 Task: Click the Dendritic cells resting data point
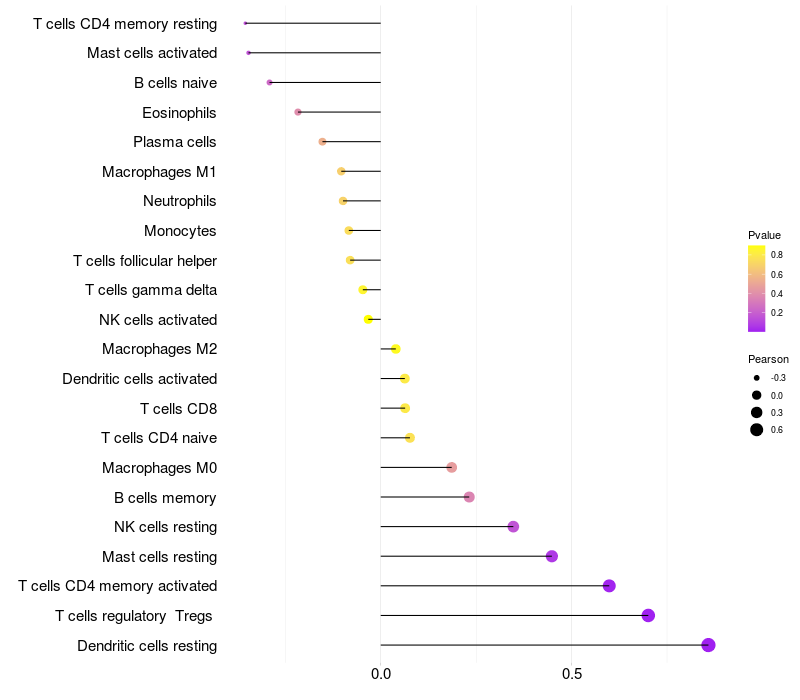708,645
